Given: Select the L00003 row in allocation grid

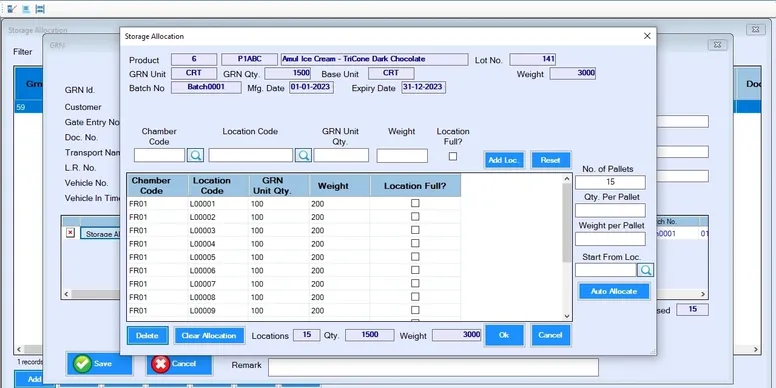Looking at the screenshot, I should (x=293, y=231).
